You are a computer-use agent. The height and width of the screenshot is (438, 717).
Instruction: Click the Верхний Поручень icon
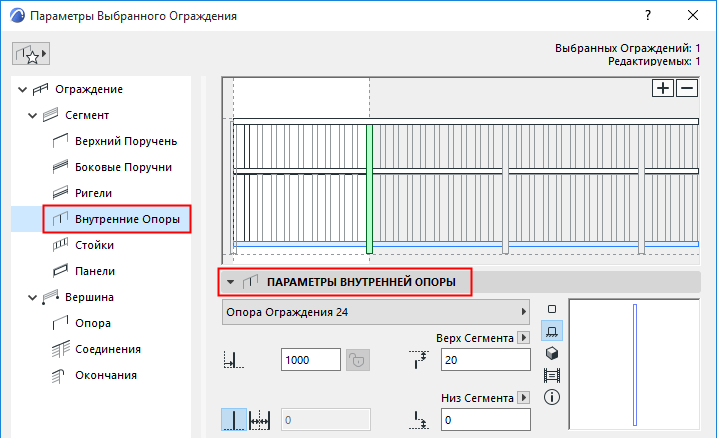[60, 141]
